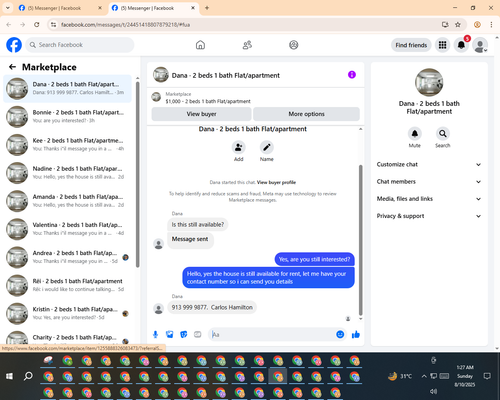Open the View buyer profile link
500x400 pixels.
coord(276,182)
